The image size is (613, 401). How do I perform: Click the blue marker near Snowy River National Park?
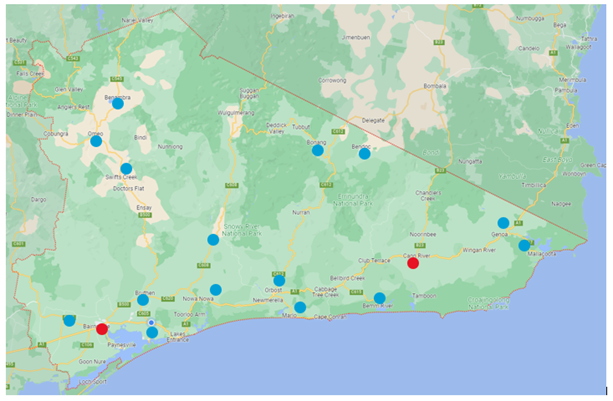point(212,240)
